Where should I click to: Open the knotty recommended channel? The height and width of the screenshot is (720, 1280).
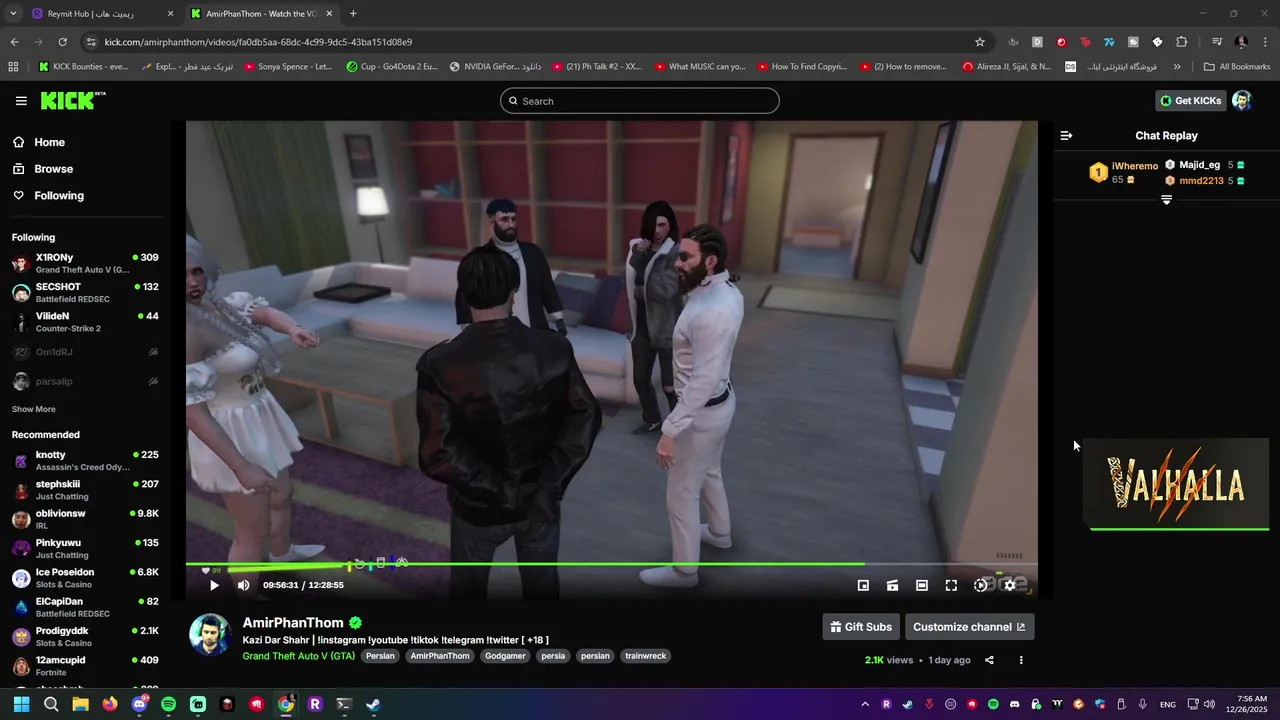[x=85, y=461]
